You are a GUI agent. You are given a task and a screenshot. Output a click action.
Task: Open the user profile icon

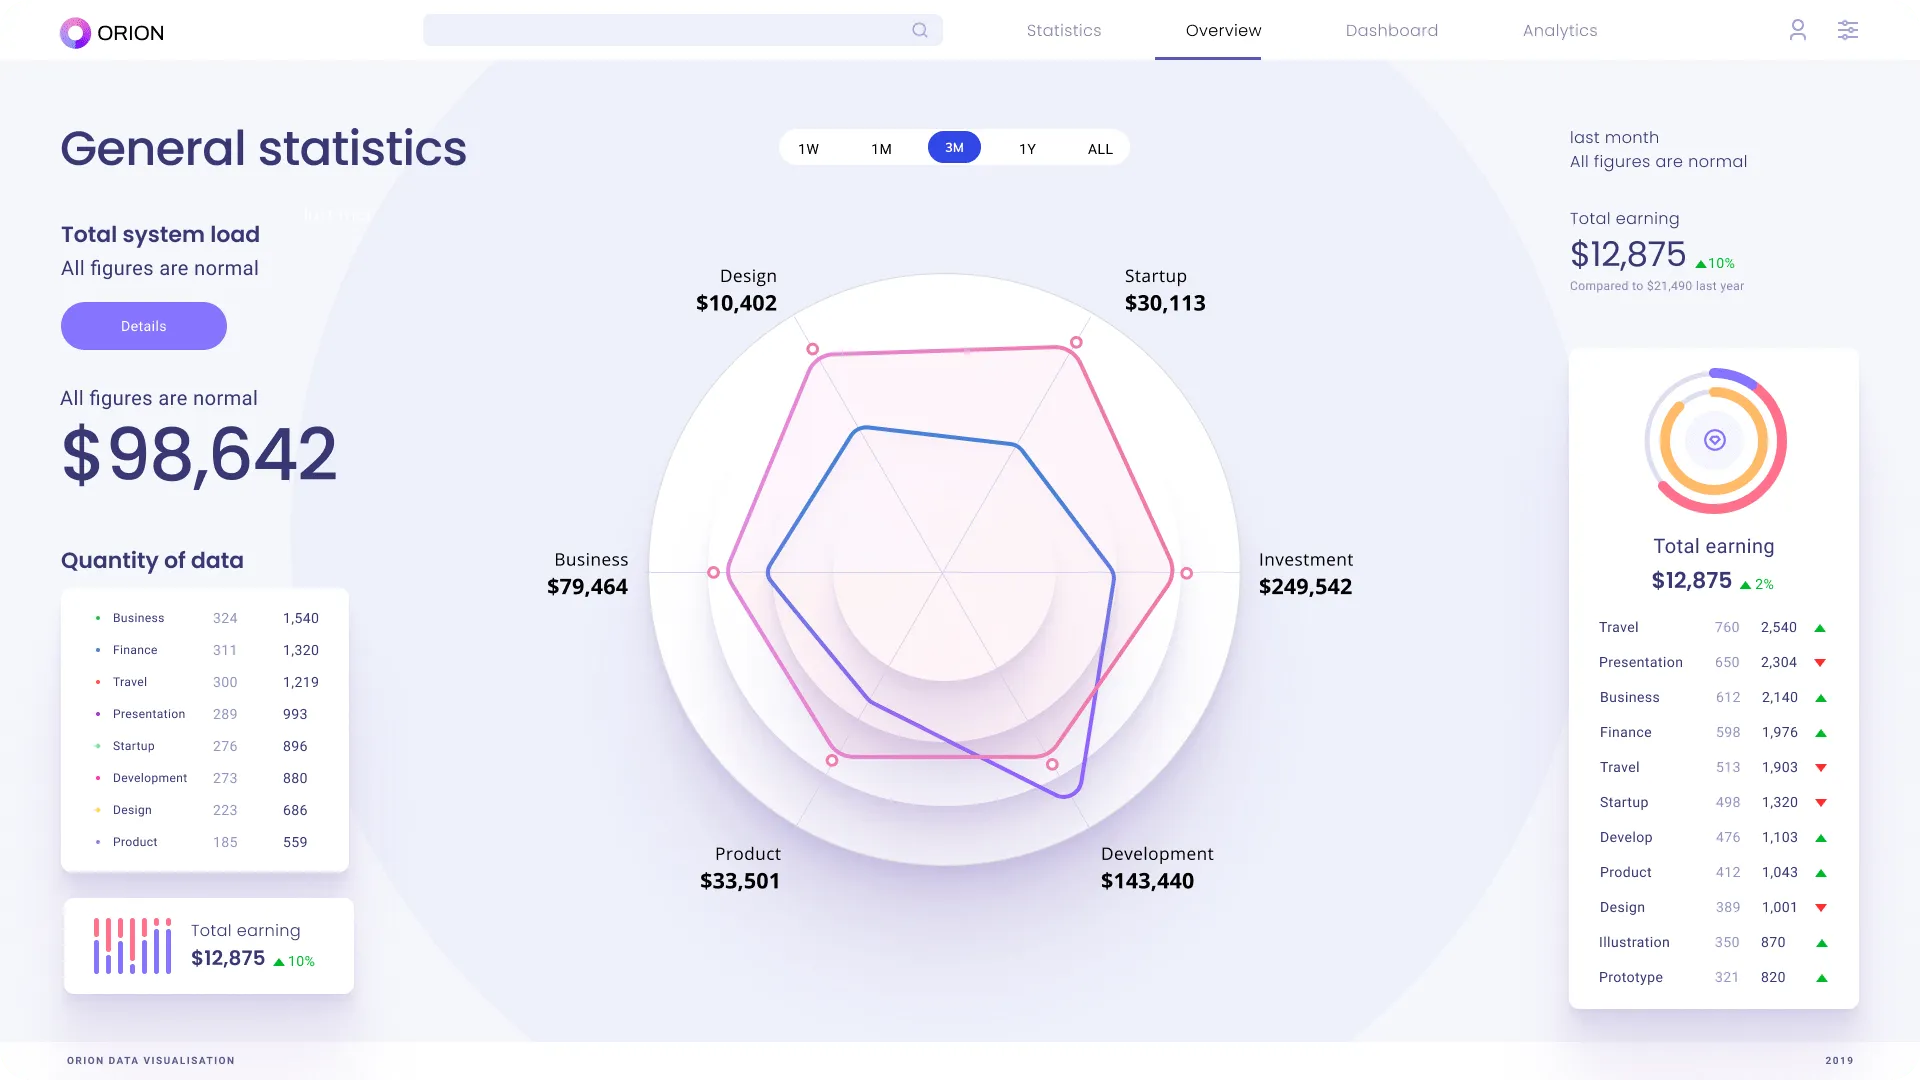coord(1797,30)
